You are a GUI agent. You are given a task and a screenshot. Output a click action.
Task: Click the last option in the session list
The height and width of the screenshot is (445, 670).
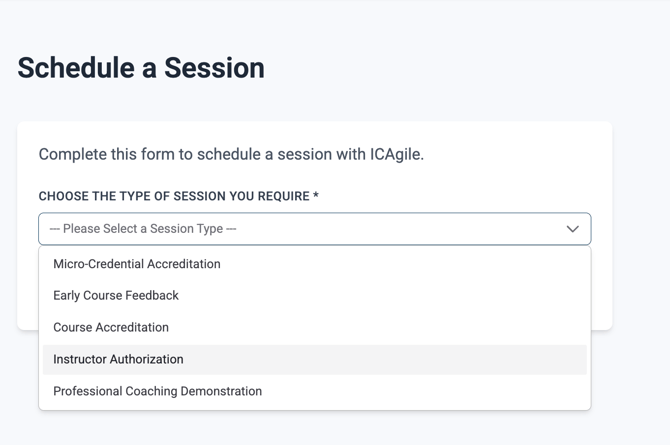(157, 391)
